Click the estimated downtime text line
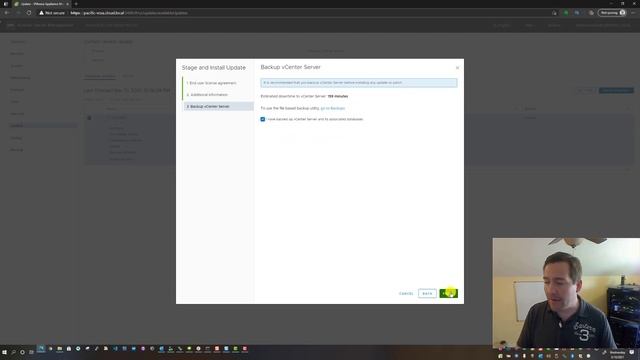The width and height of the screenshot is (640, 360). [x=304, y=96]
